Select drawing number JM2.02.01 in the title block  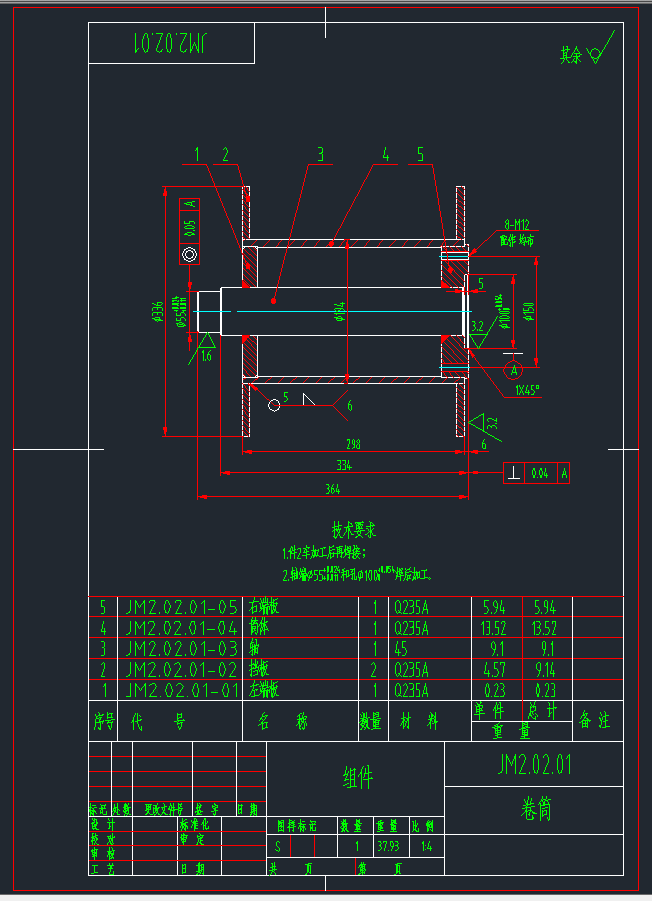point(534,765)
